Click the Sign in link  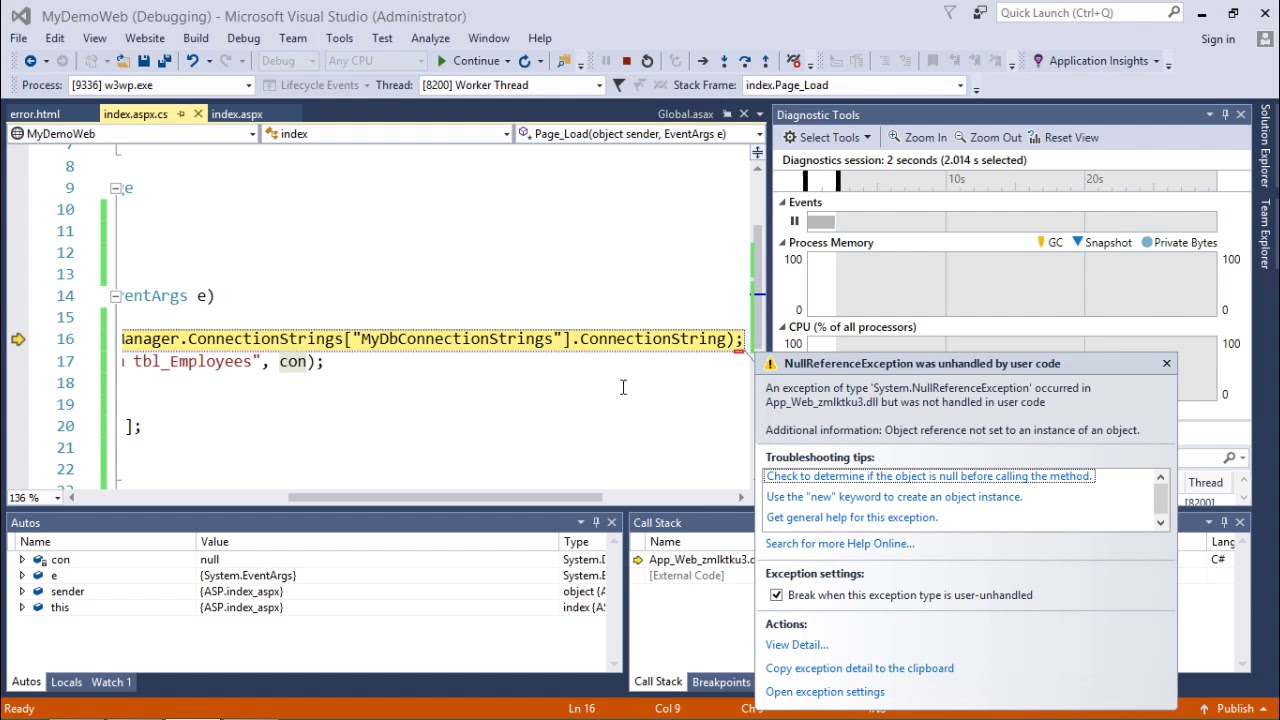point(1218,39)
